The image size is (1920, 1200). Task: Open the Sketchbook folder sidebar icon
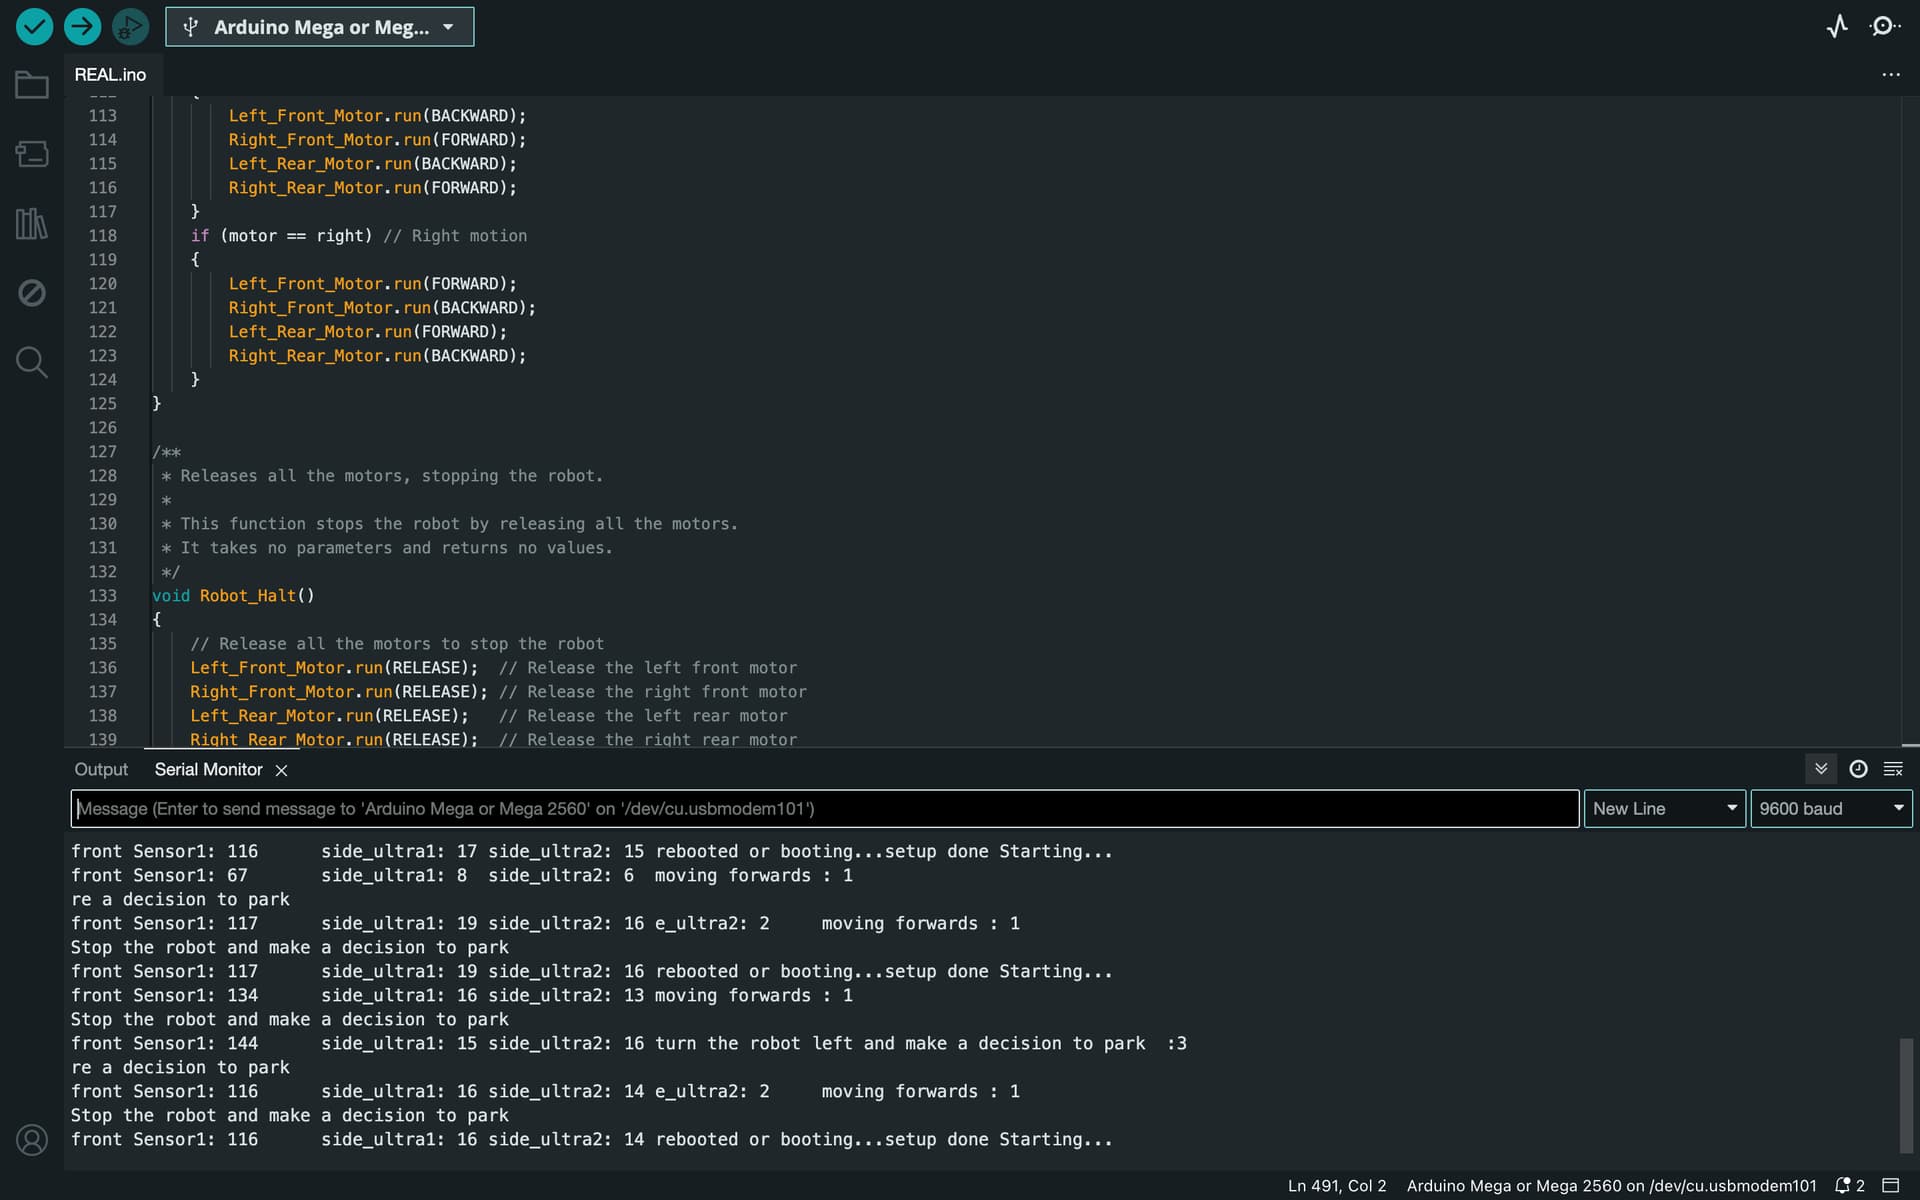[x=32, y=85]
